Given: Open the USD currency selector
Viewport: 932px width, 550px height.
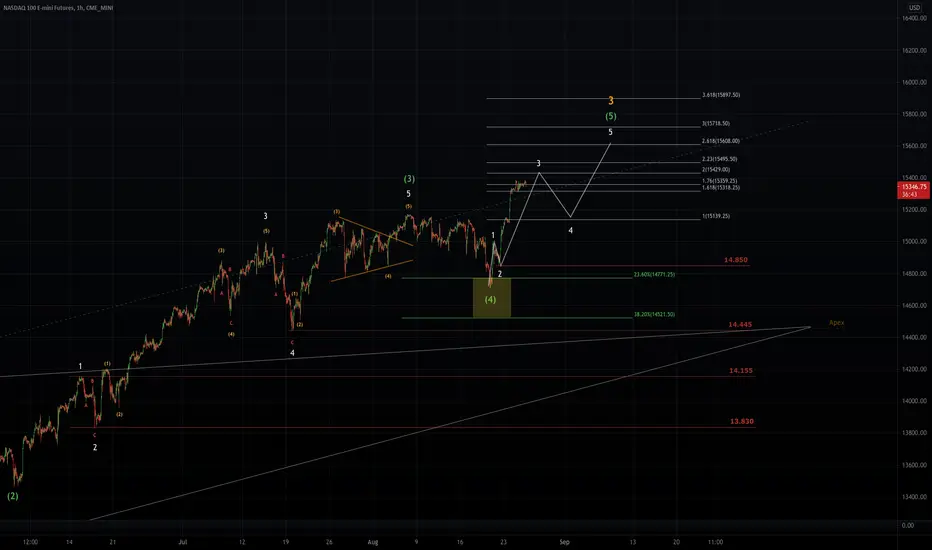Looking at the screenshot, I should [914, 8].
